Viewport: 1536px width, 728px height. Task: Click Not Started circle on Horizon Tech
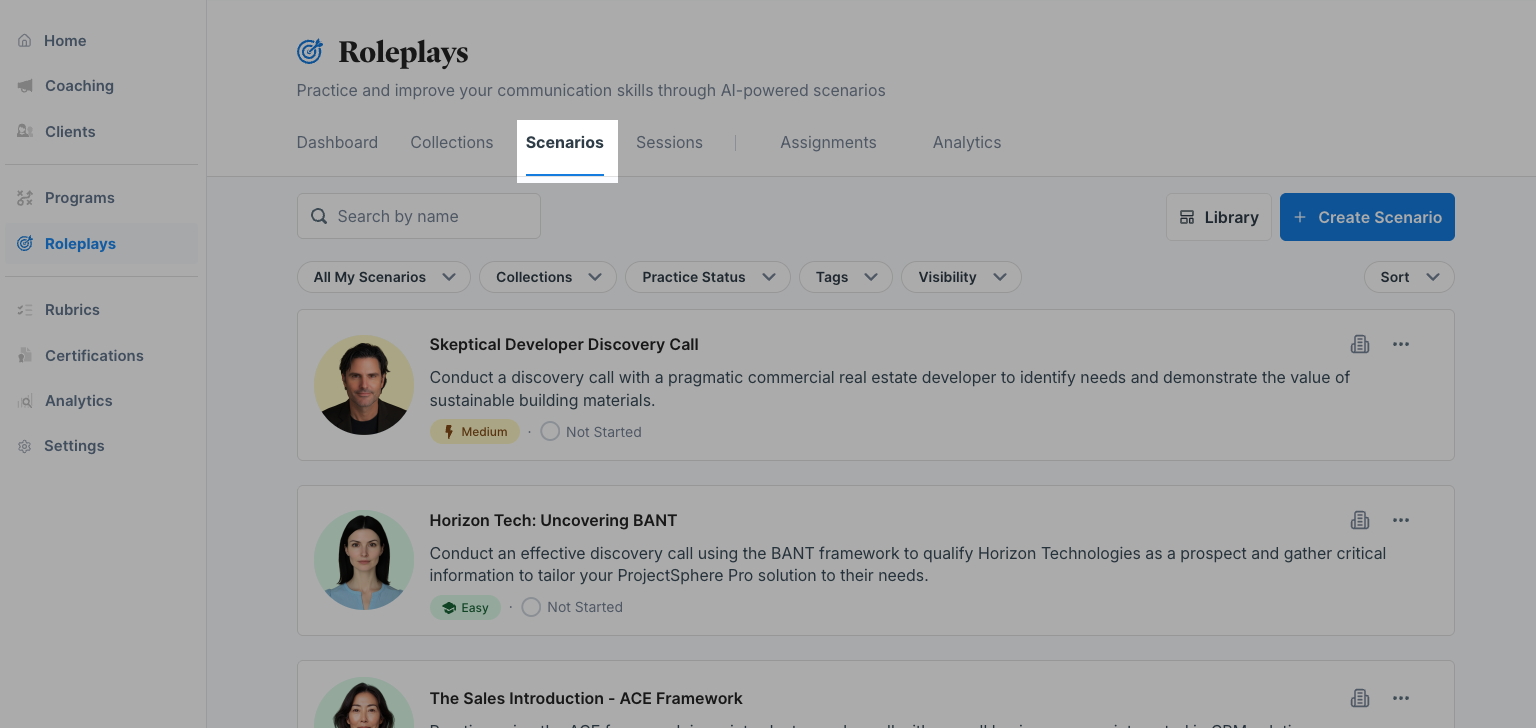[x=531, y=607]
